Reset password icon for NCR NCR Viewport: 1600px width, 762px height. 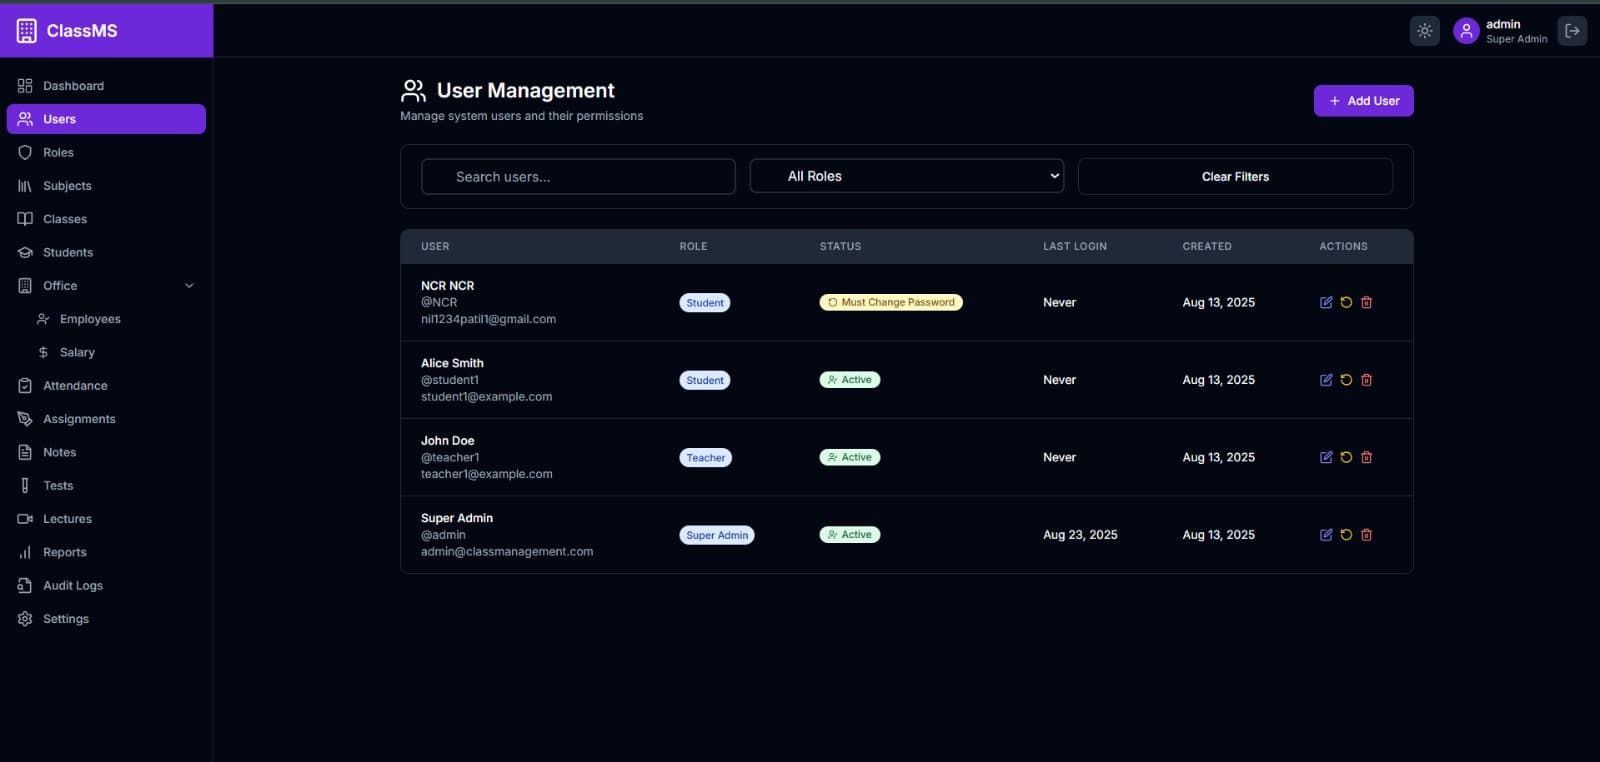[1346, 302]
